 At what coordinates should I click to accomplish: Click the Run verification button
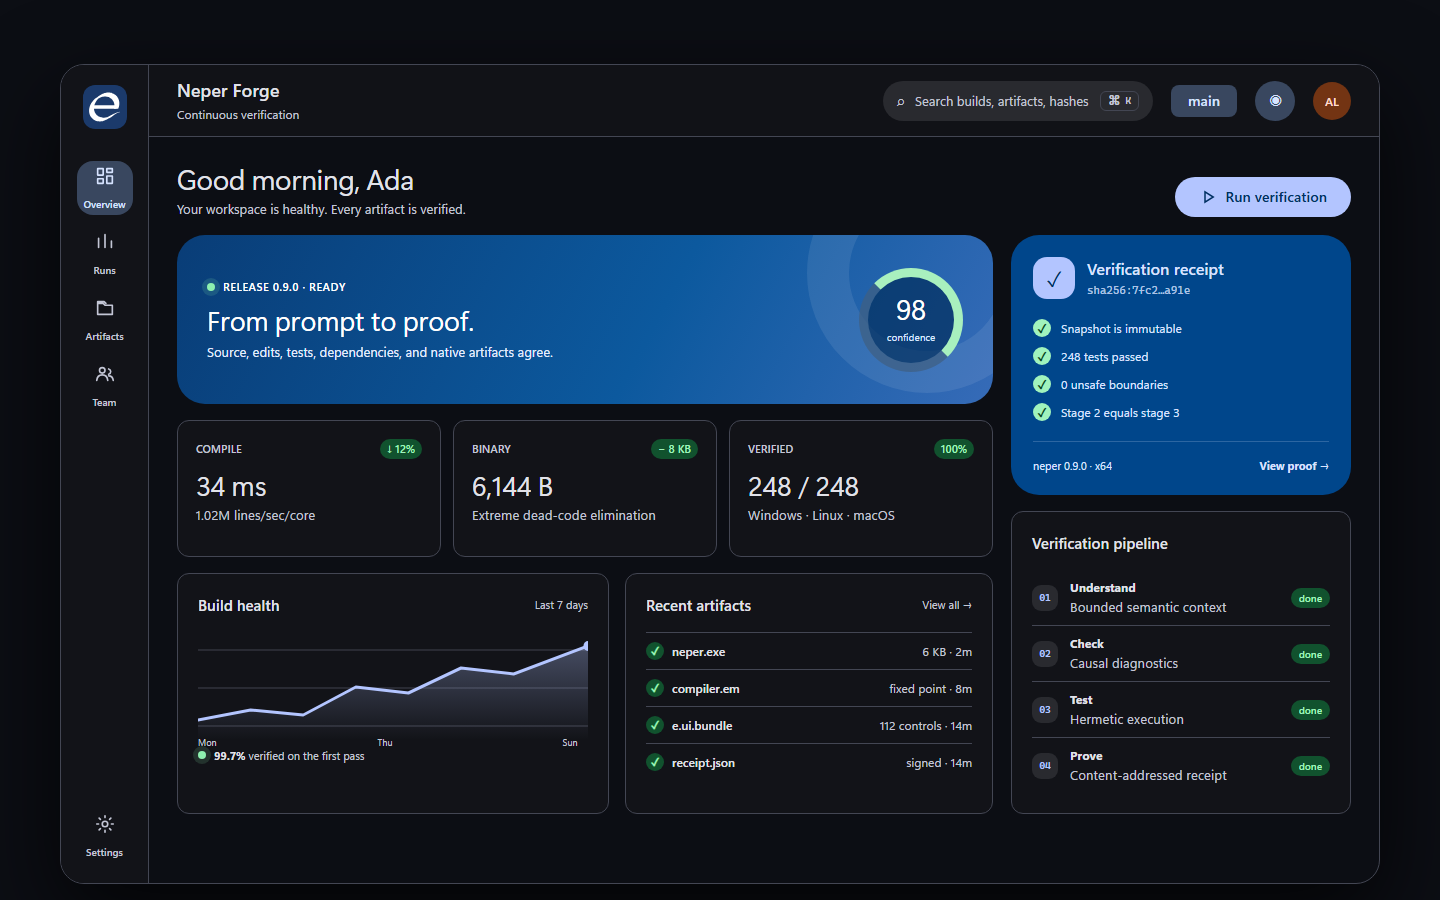click(1263, 197)
